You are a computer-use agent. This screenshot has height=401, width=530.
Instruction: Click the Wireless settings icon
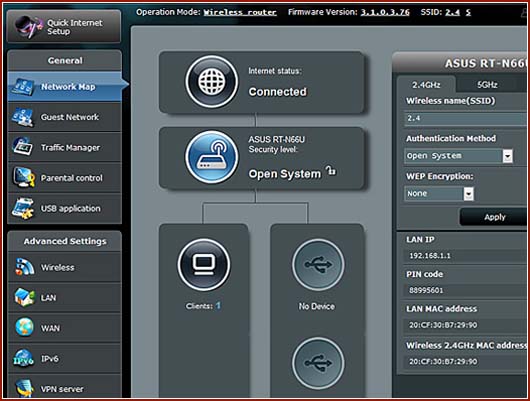click(x=24, y=267)
